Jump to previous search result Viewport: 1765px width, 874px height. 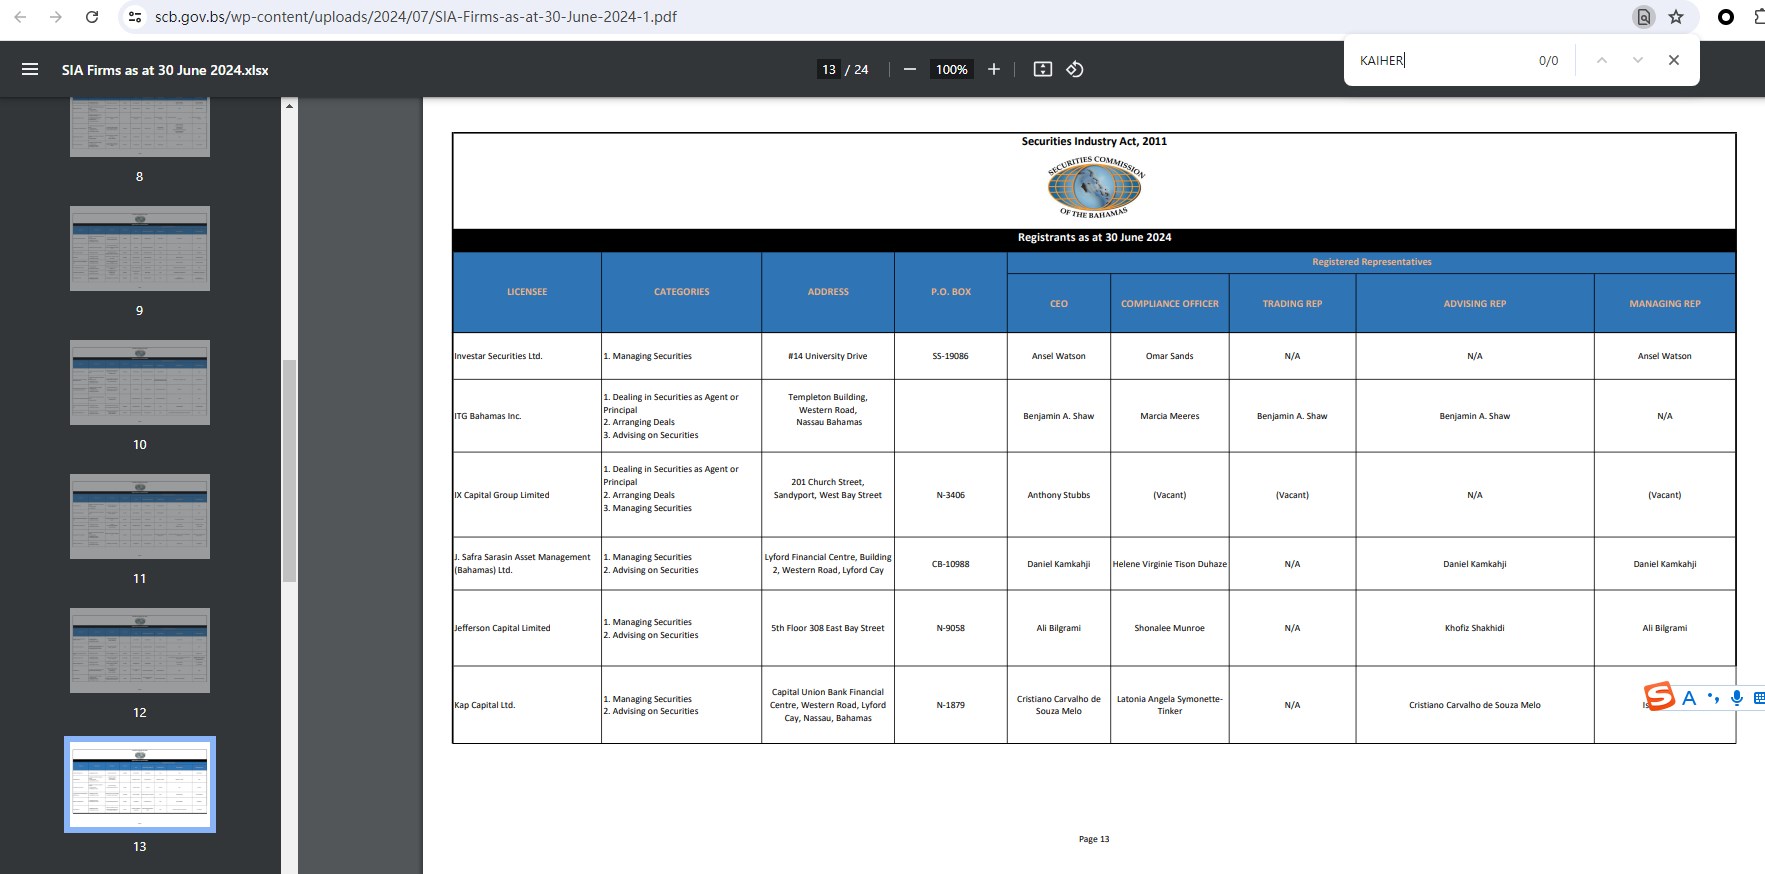[1601, 60]
